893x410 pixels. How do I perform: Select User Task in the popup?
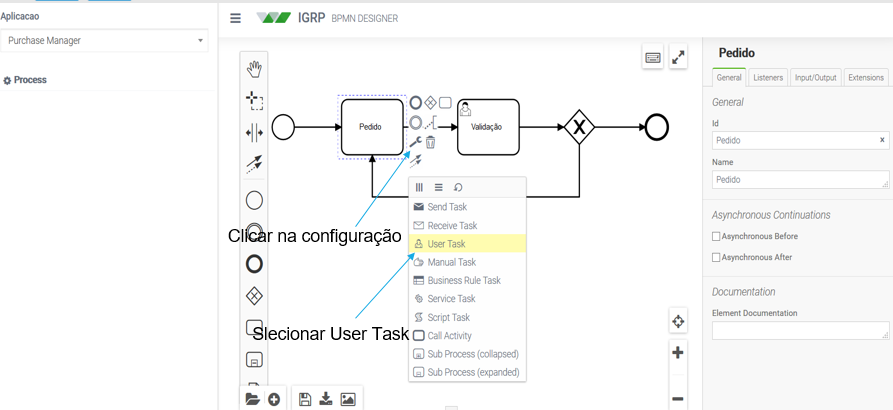point(467,244)
